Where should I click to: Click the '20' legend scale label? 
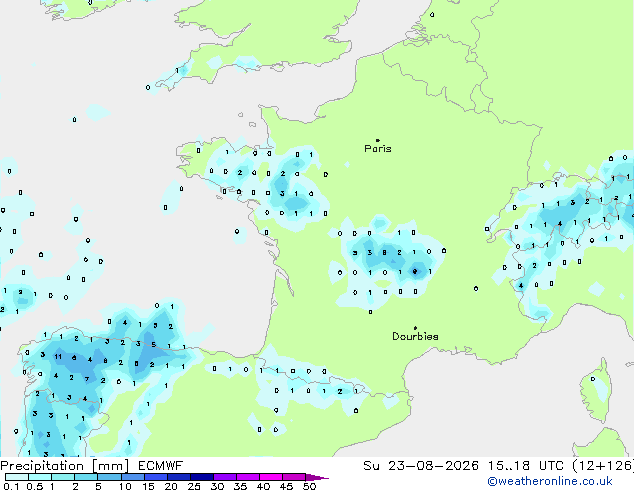click(171, 486)
